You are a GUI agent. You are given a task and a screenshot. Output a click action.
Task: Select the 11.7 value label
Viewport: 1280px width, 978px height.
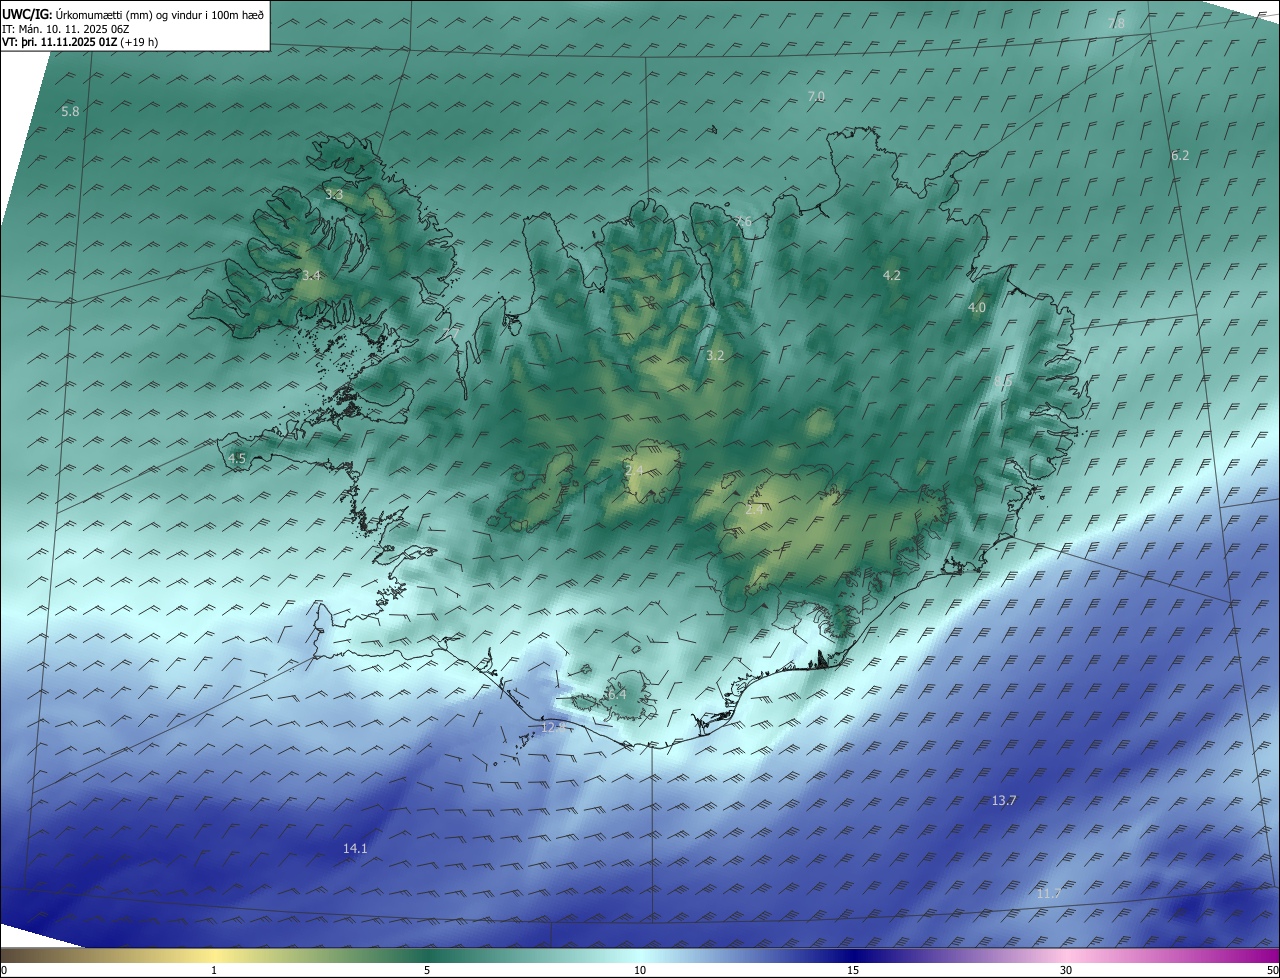(x=1048, y=894)
